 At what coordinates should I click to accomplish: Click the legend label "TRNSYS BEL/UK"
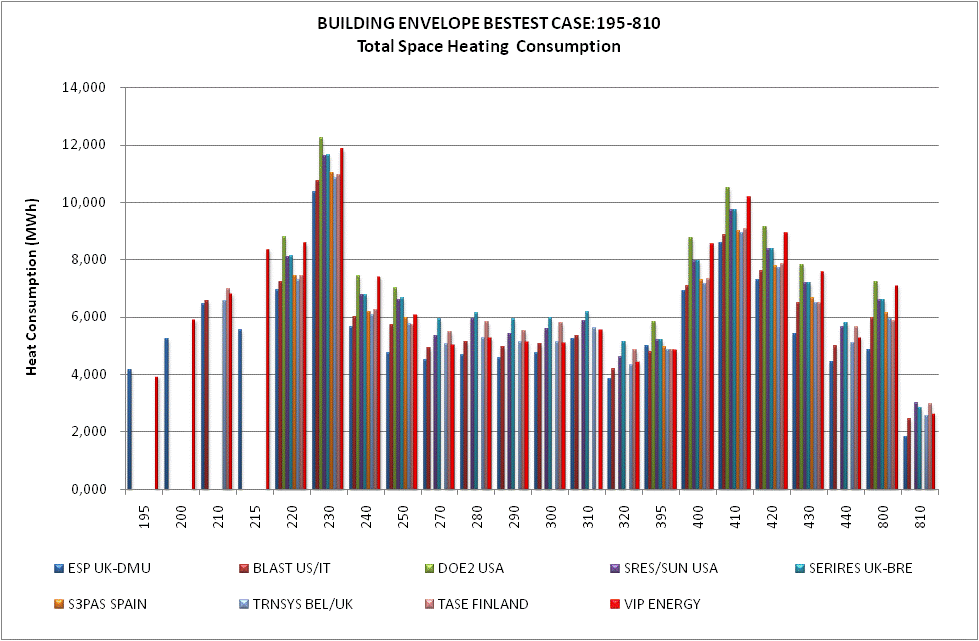(303, 604)
